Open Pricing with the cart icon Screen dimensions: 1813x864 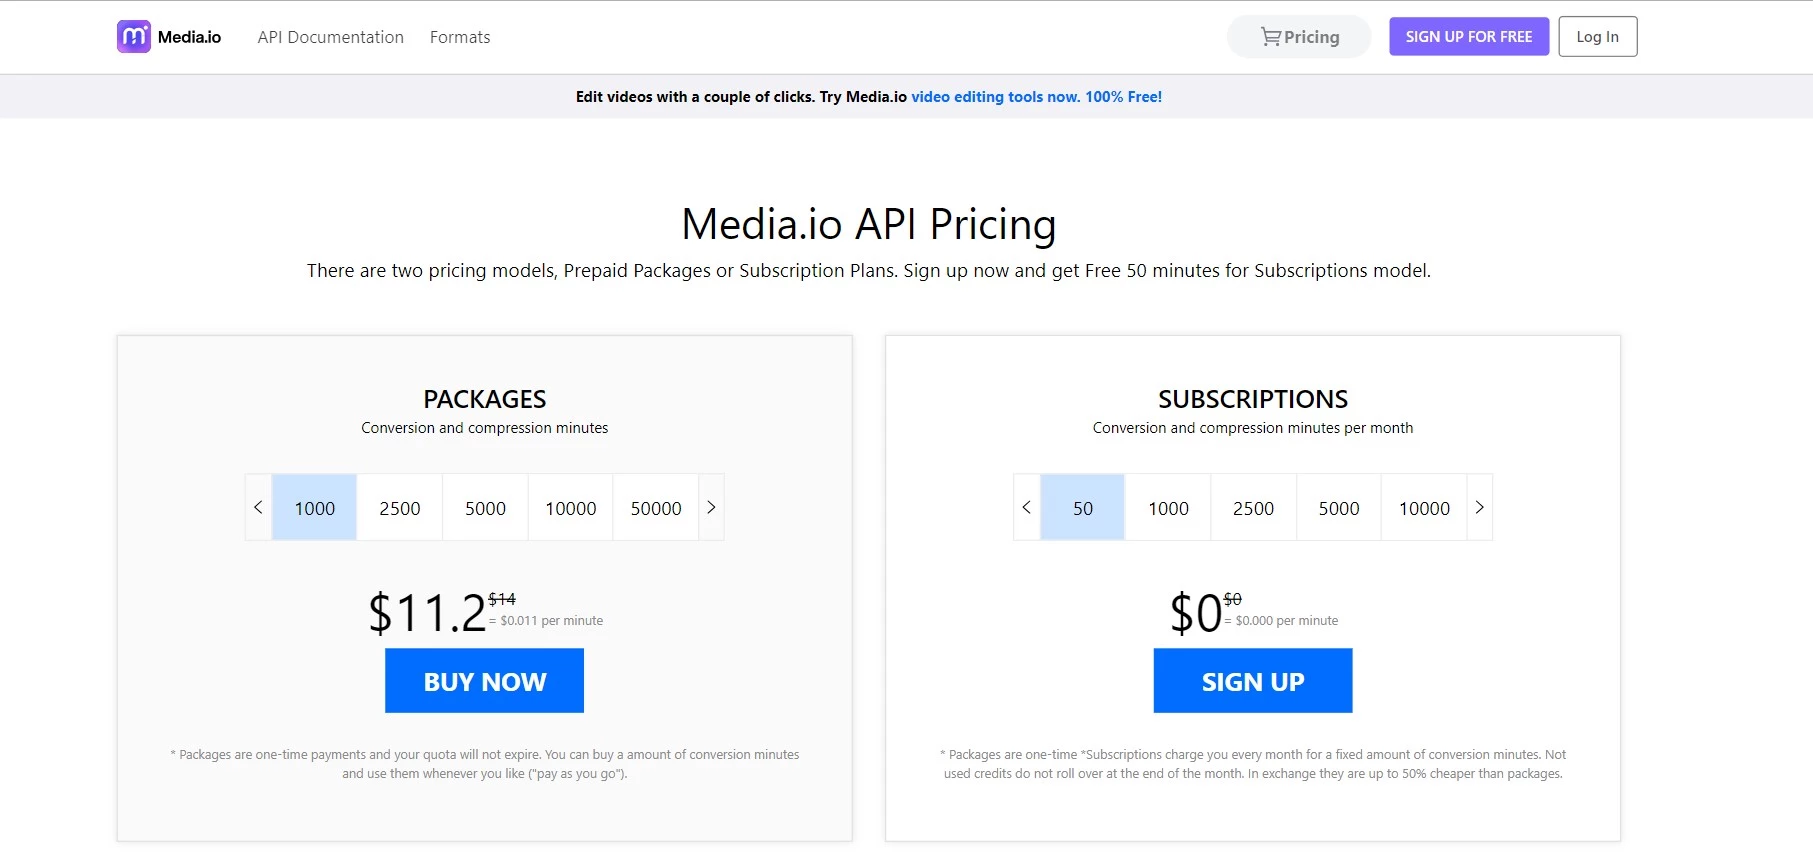(1299, 37)
